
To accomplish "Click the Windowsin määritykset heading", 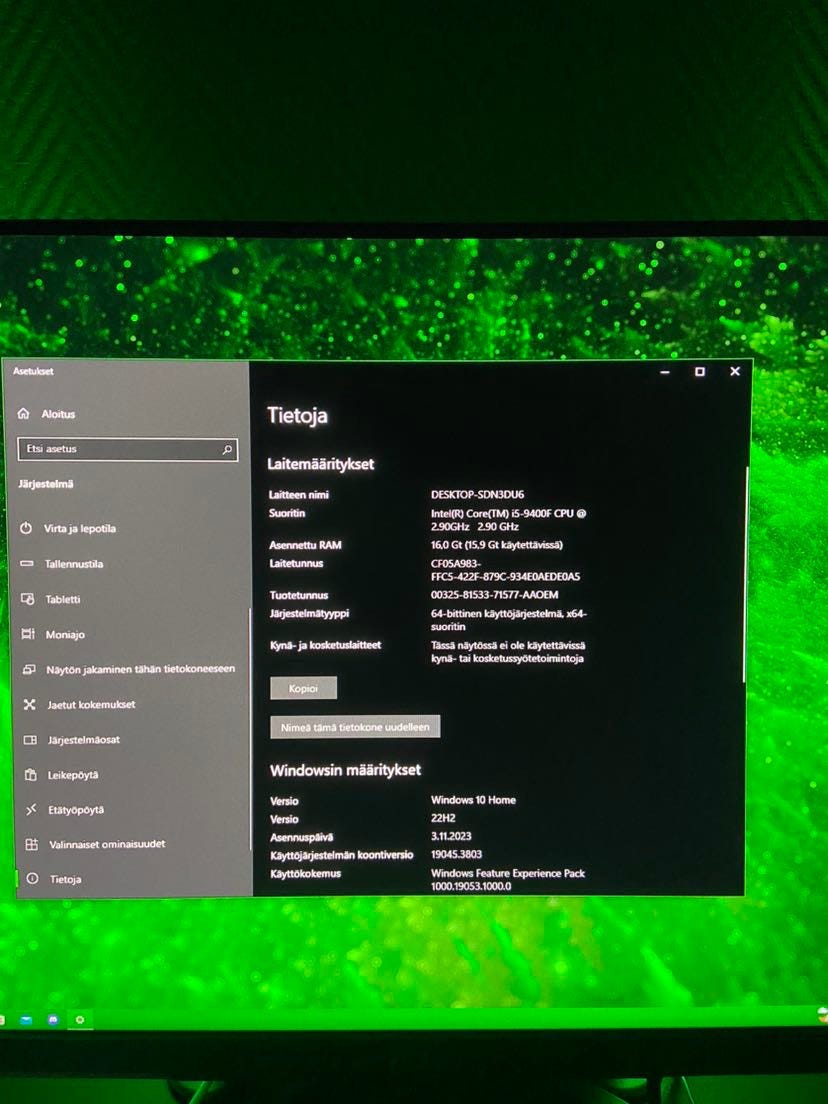I will (345, 770).
